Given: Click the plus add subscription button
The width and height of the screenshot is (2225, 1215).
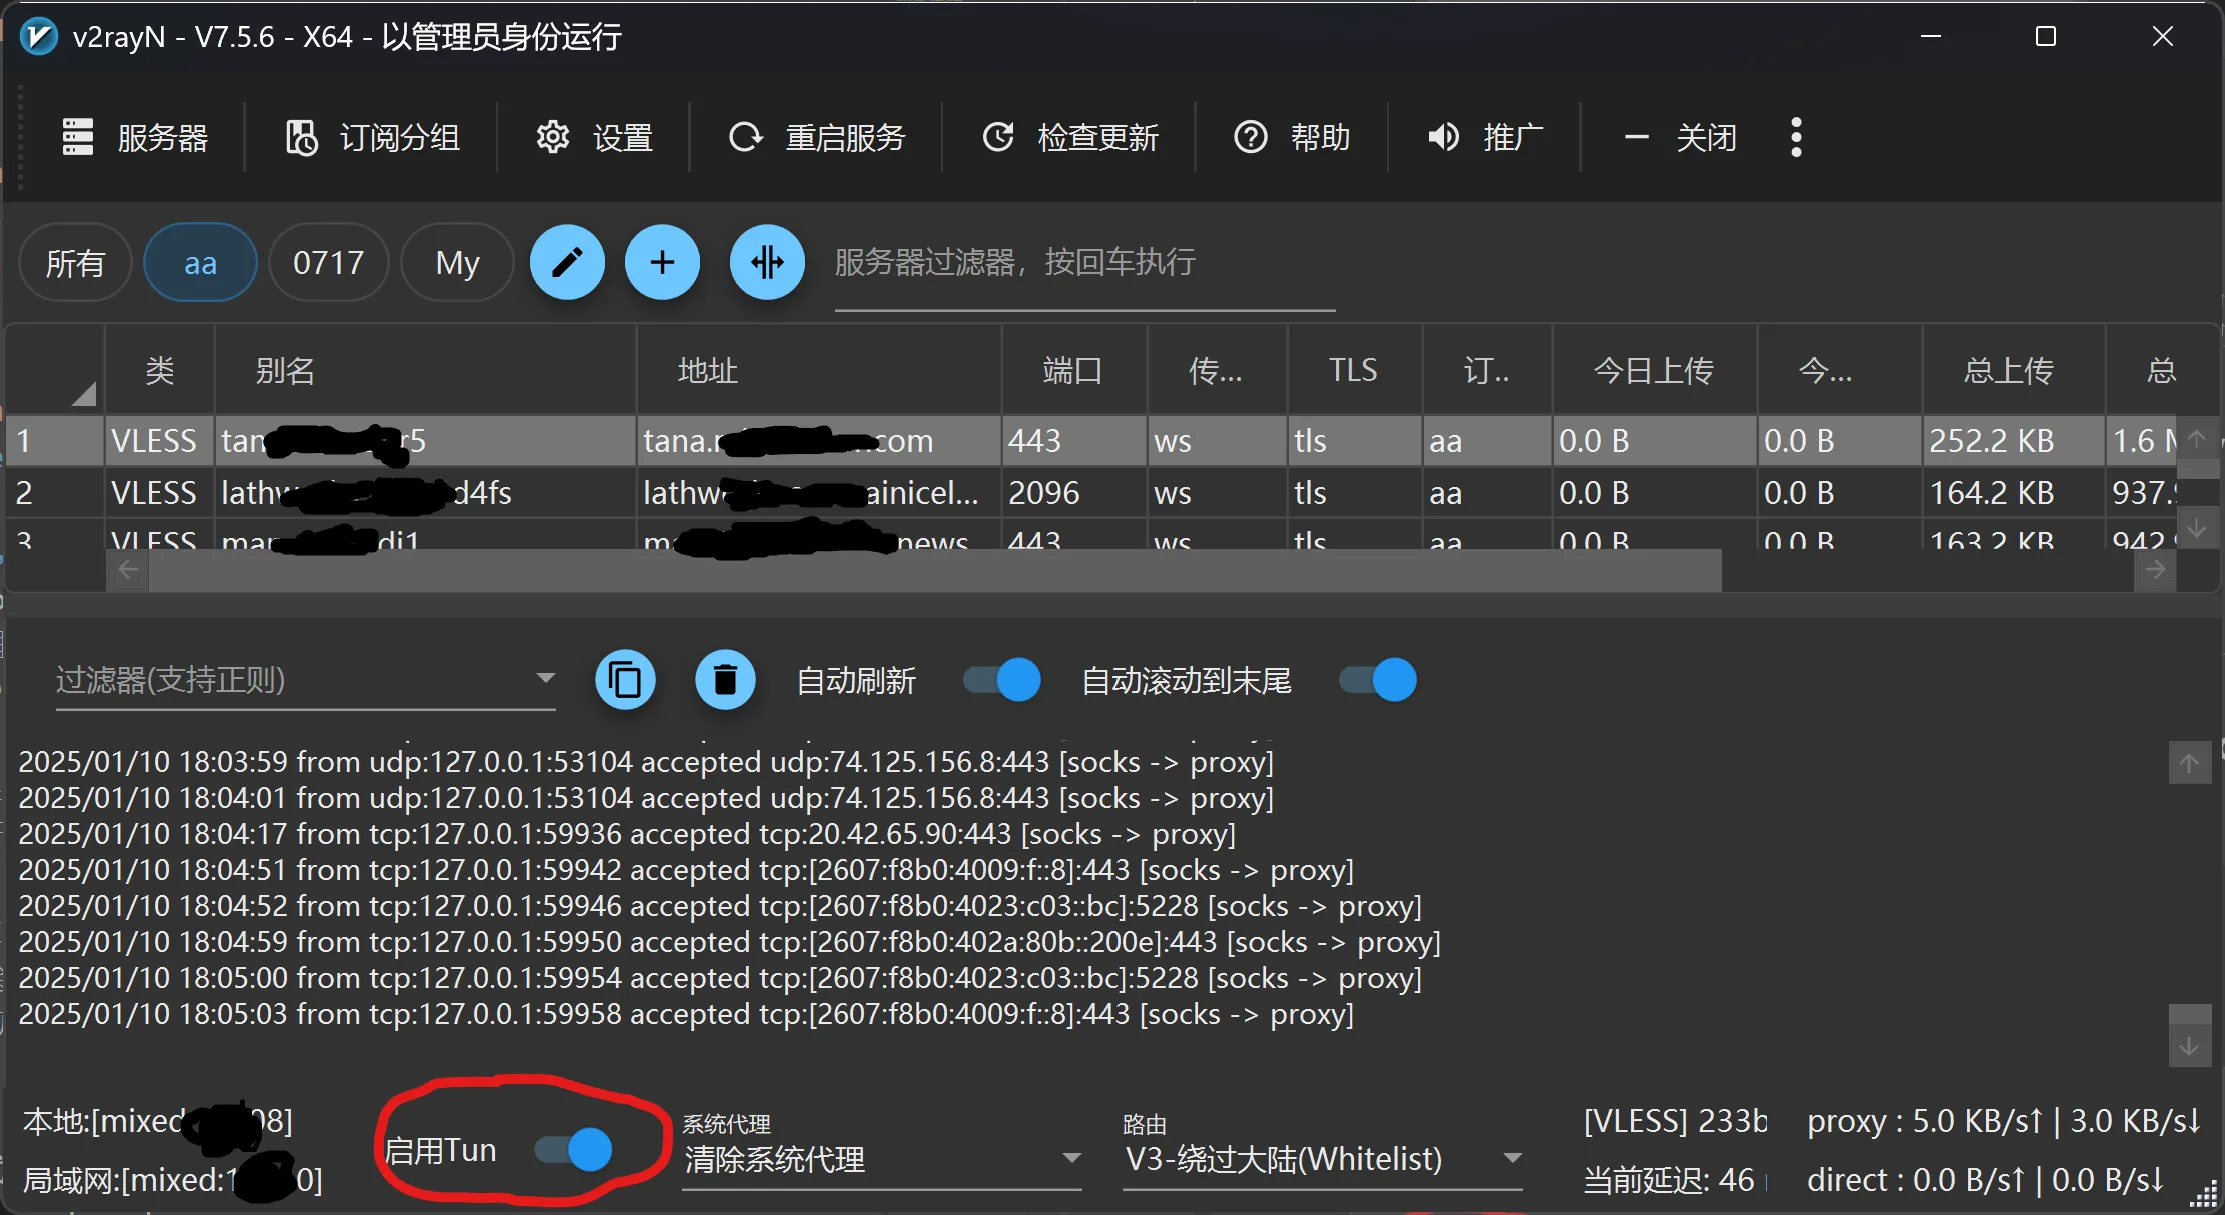Looking at the screenshot, I should click(x=662, y=262).
